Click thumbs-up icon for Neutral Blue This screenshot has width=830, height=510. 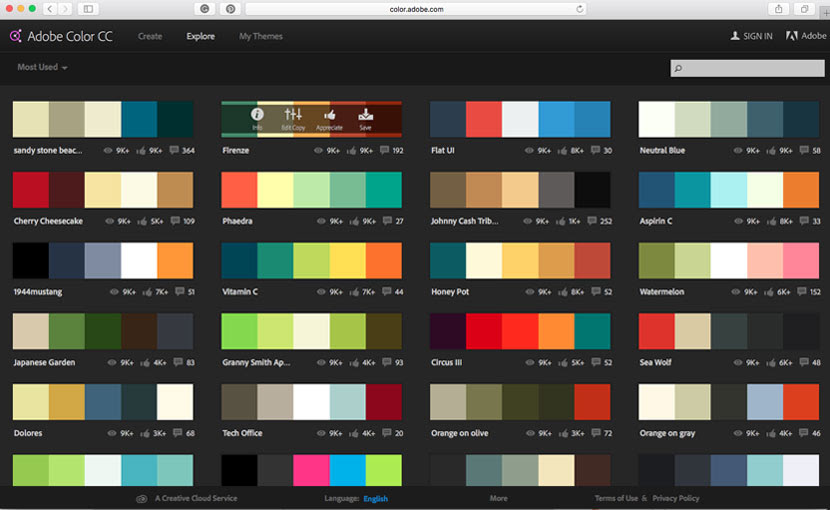(x=771, y=150)
